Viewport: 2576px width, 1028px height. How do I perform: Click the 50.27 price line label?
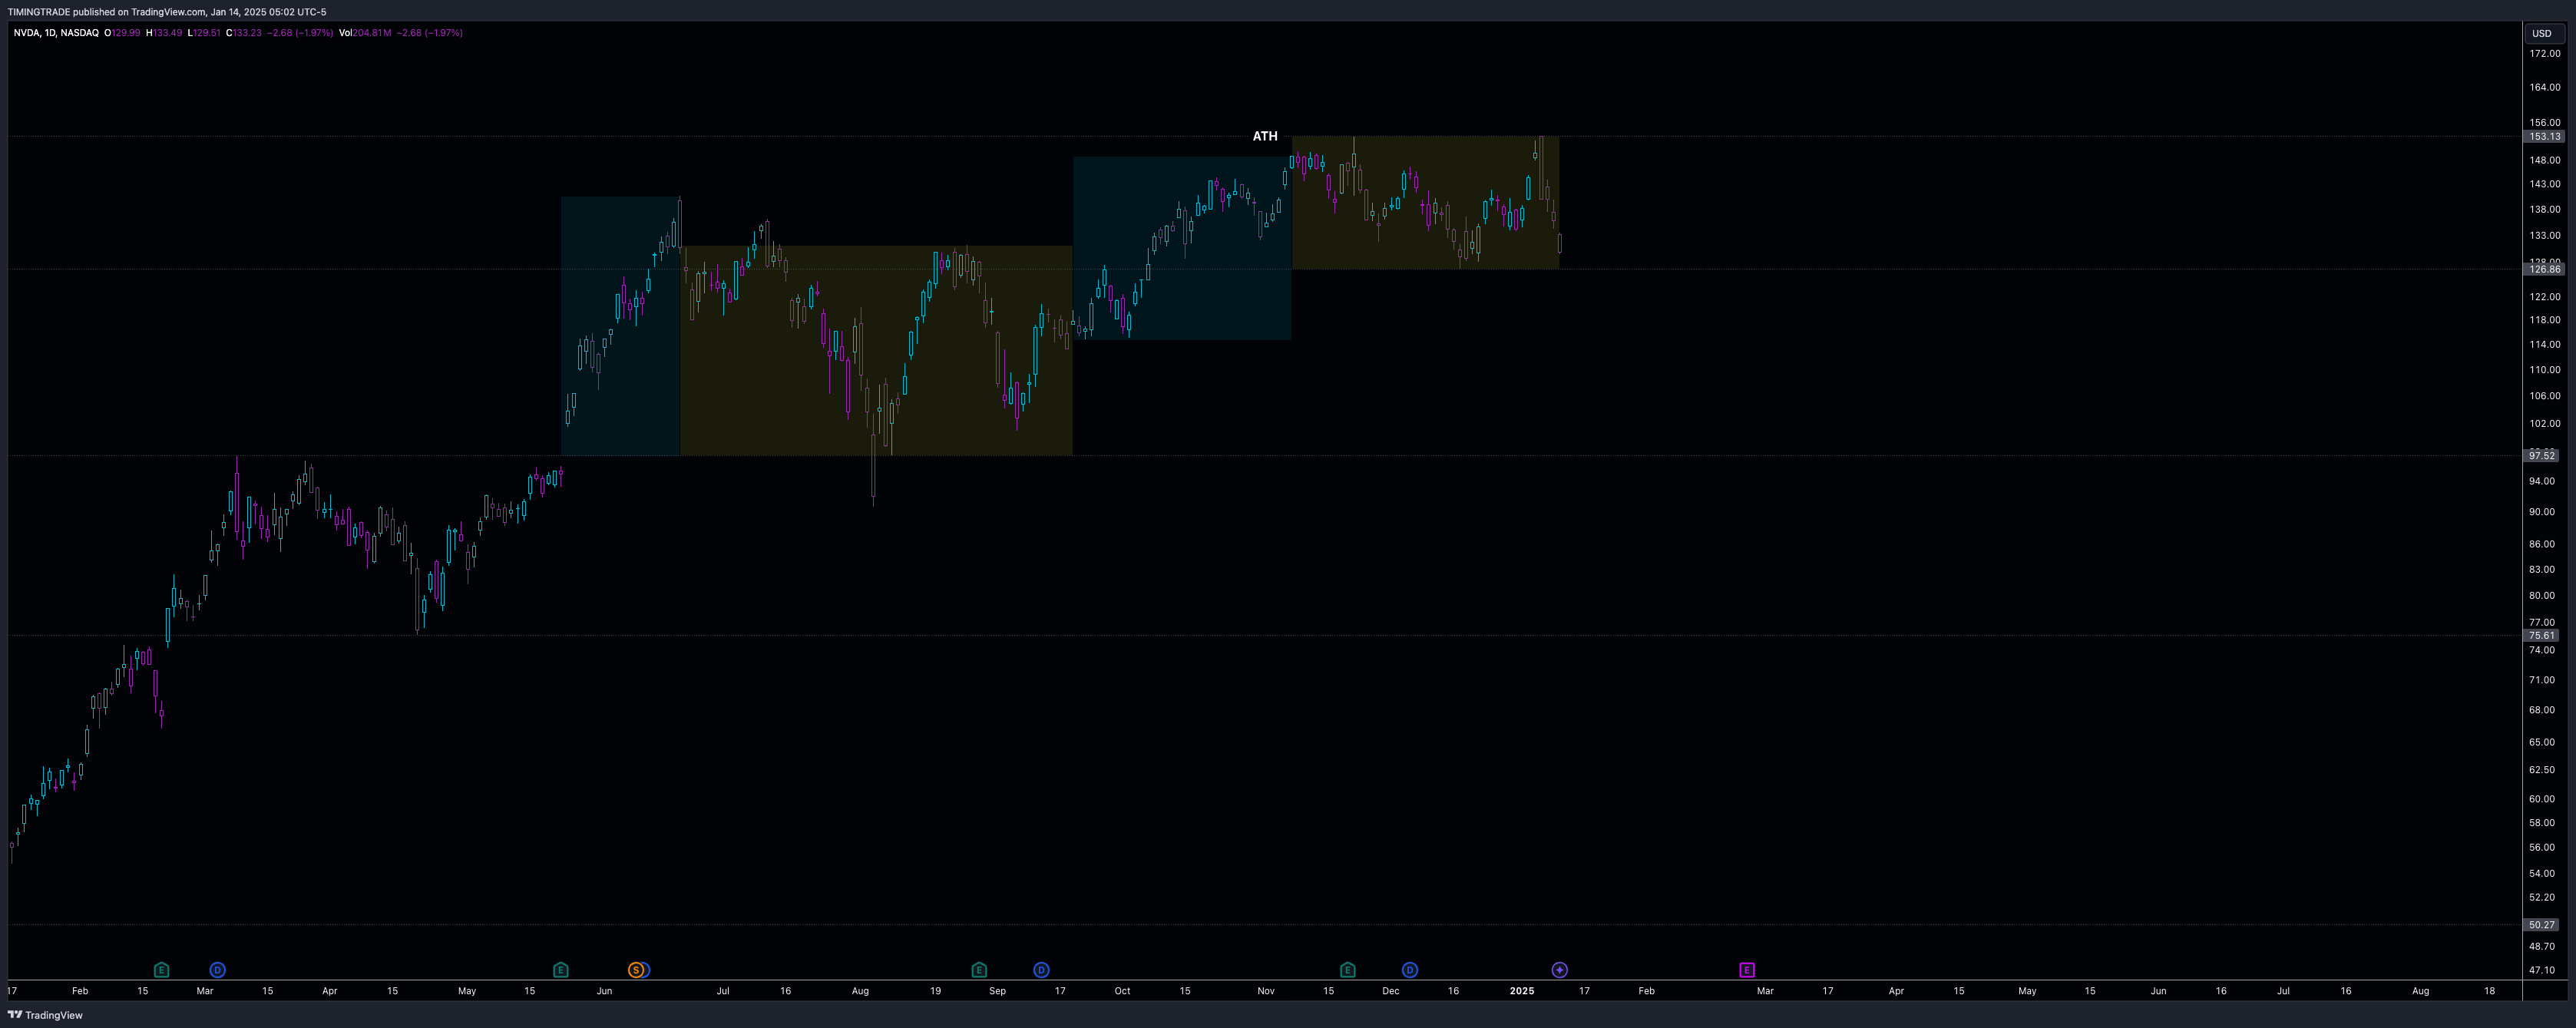tap(2541, 925)
